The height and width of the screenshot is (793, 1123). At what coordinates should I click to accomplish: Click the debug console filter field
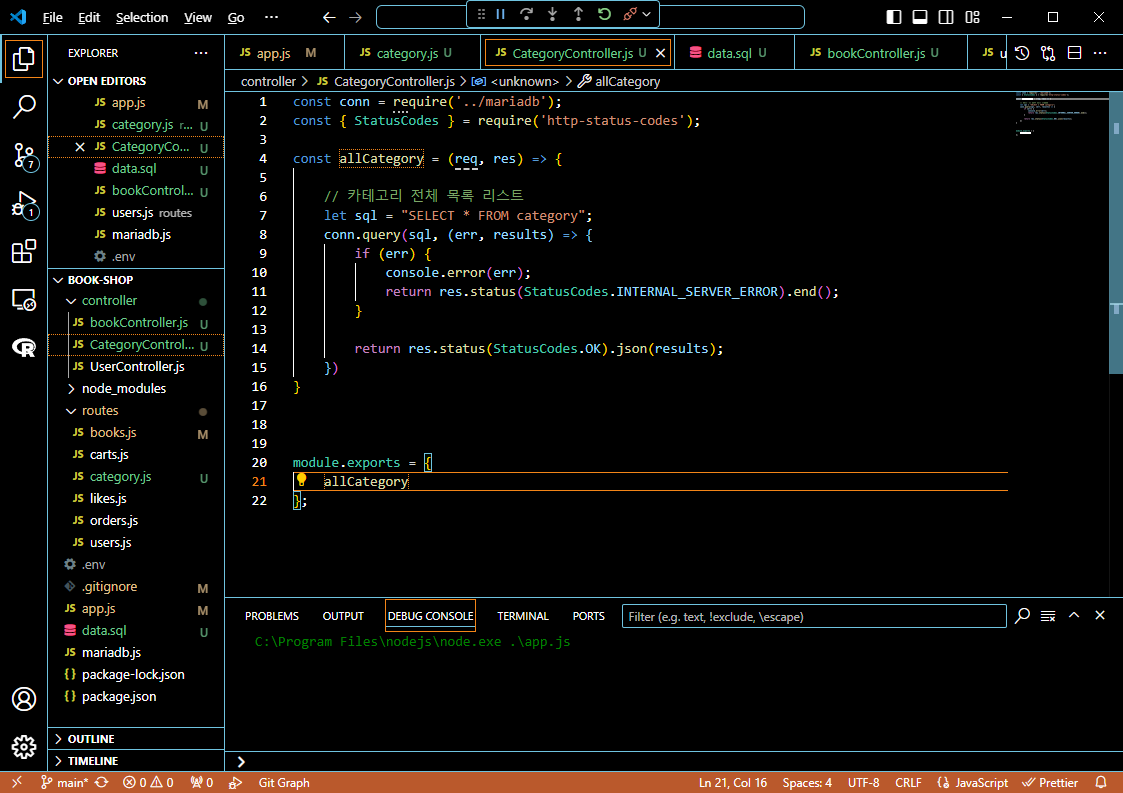814,616
